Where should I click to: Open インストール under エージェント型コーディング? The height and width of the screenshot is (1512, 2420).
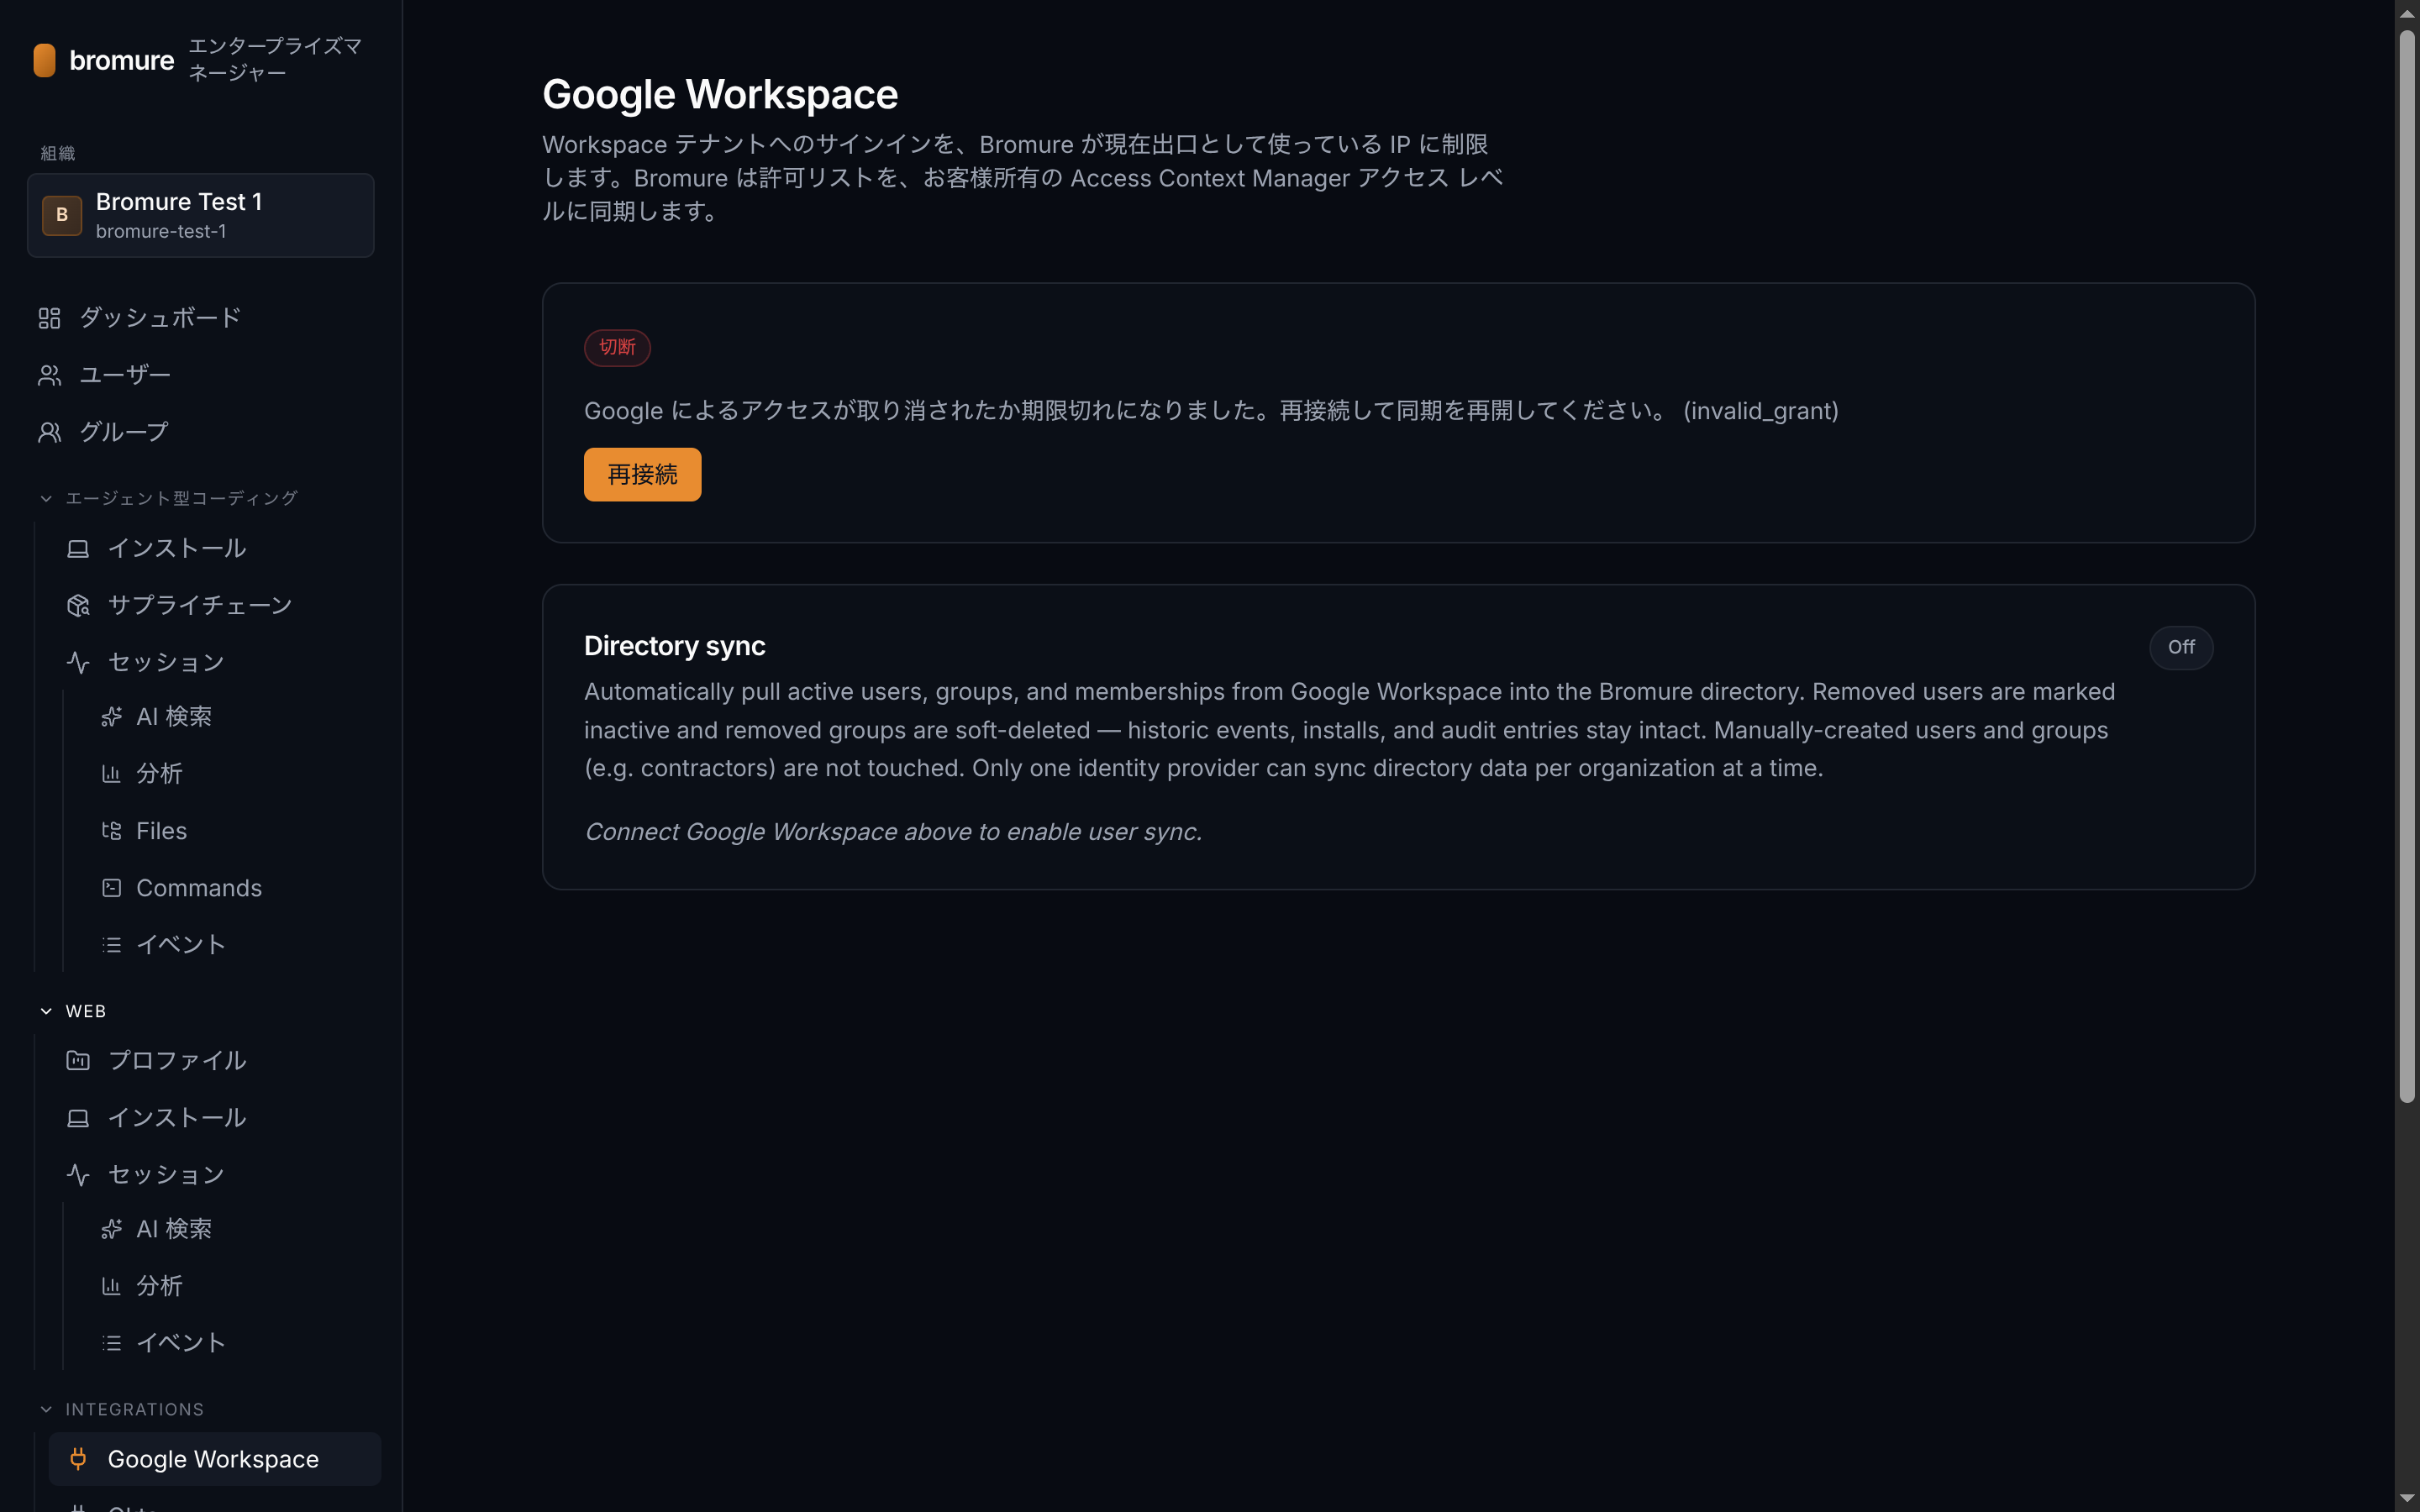215,548
